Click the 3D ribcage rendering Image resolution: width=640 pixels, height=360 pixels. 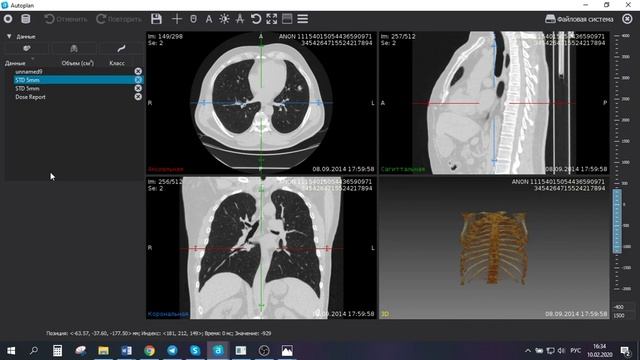click(x=493, y=248)
